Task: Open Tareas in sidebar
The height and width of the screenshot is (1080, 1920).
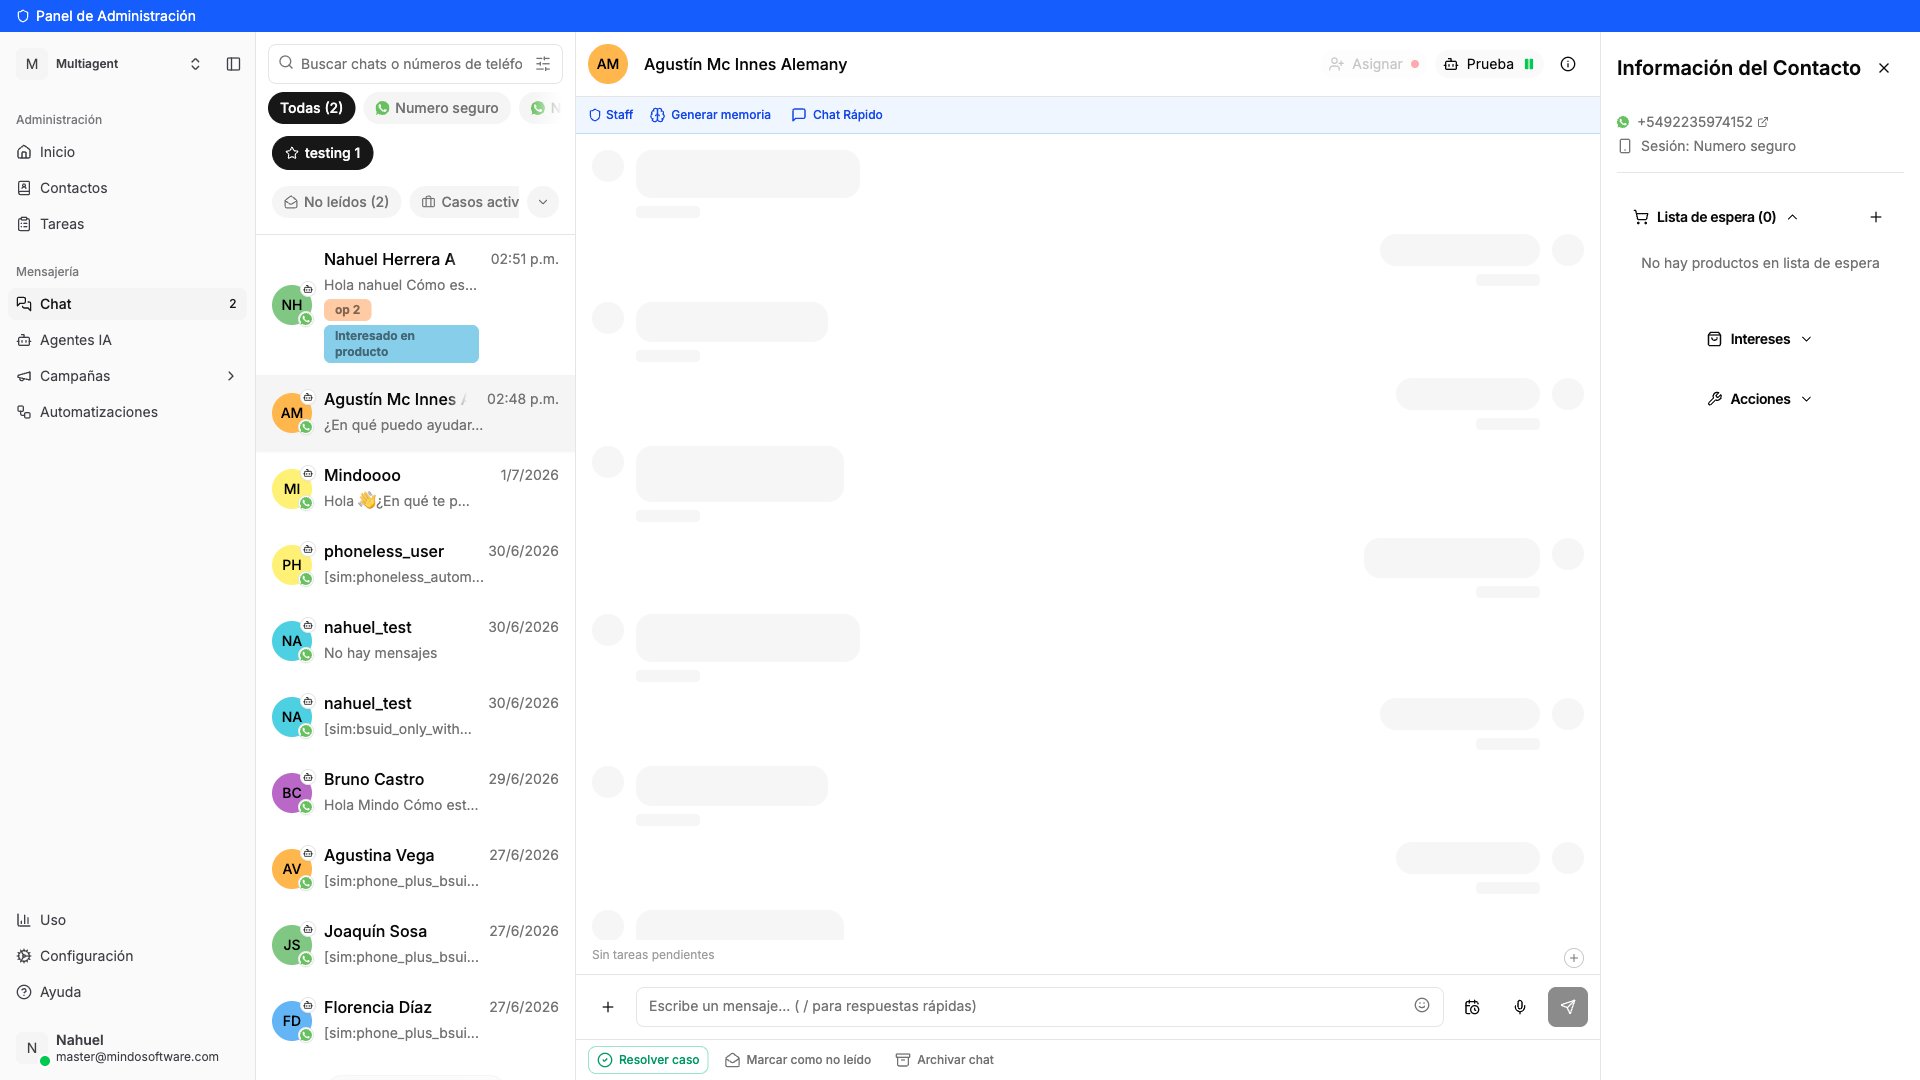Action: coord(128,224)
